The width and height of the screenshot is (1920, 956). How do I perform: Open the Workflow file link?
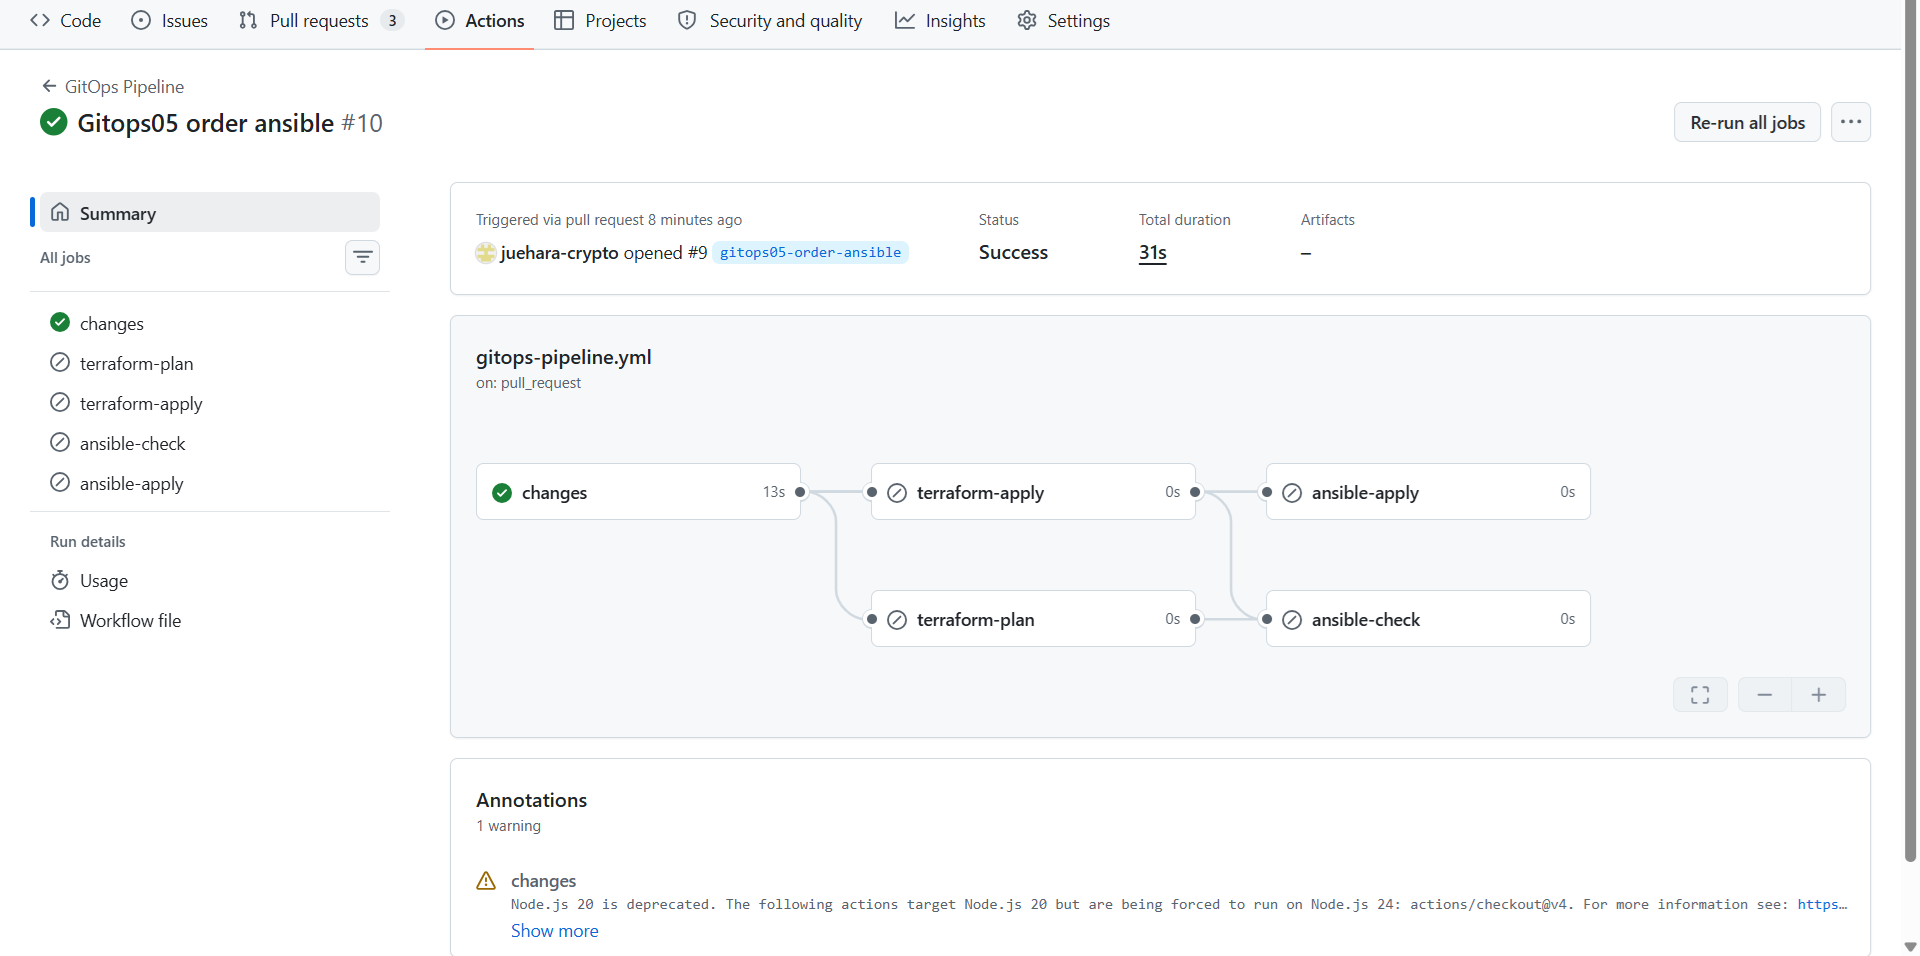210,620
